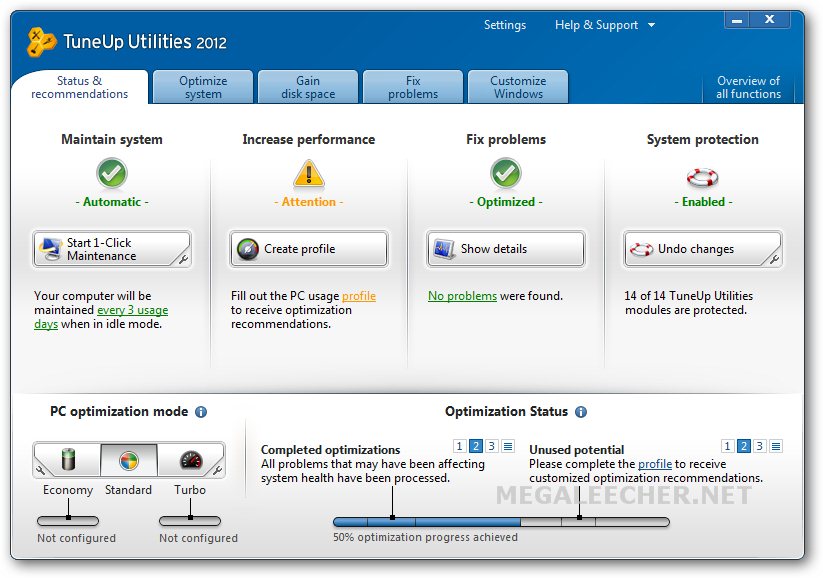Minimize the TuneUp Utilities window
This screenshot has height=578, width=823.
click(737, 20)
